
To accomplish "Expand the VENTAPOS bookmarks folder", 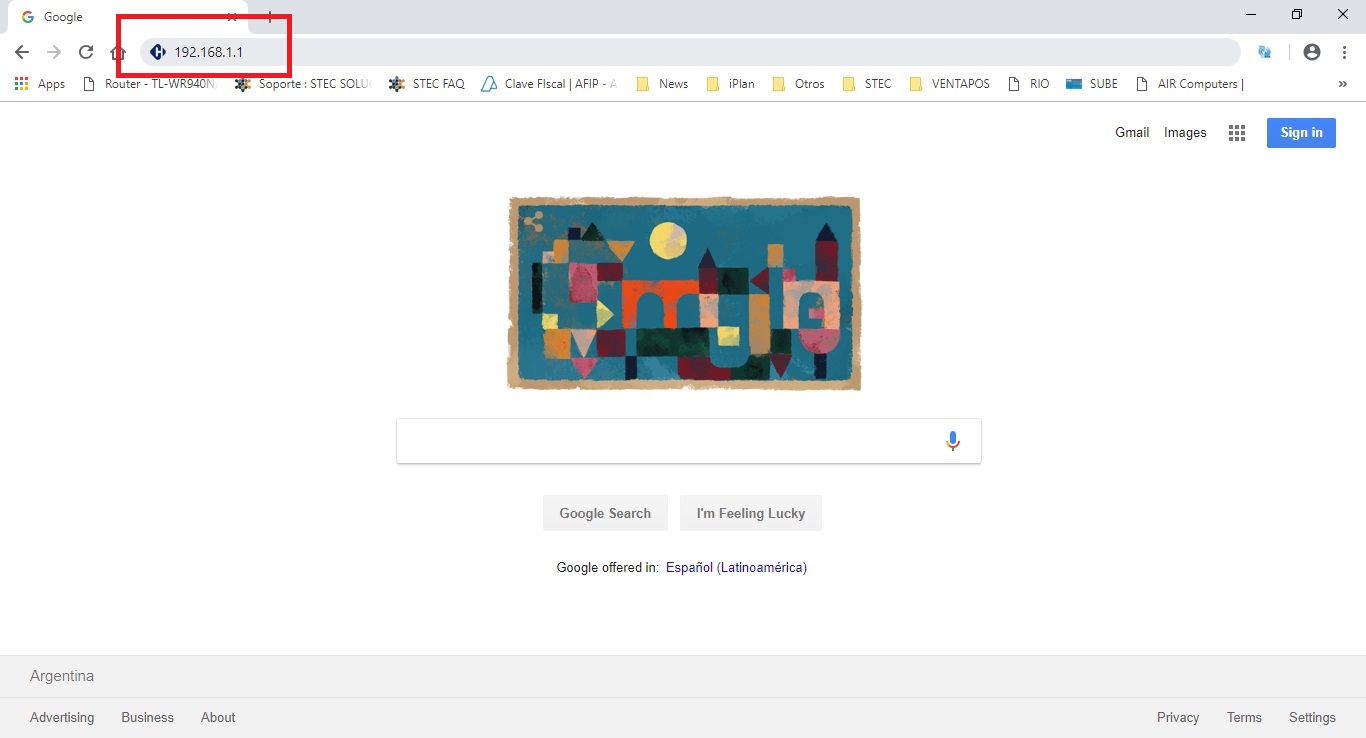I will point(949,84).
